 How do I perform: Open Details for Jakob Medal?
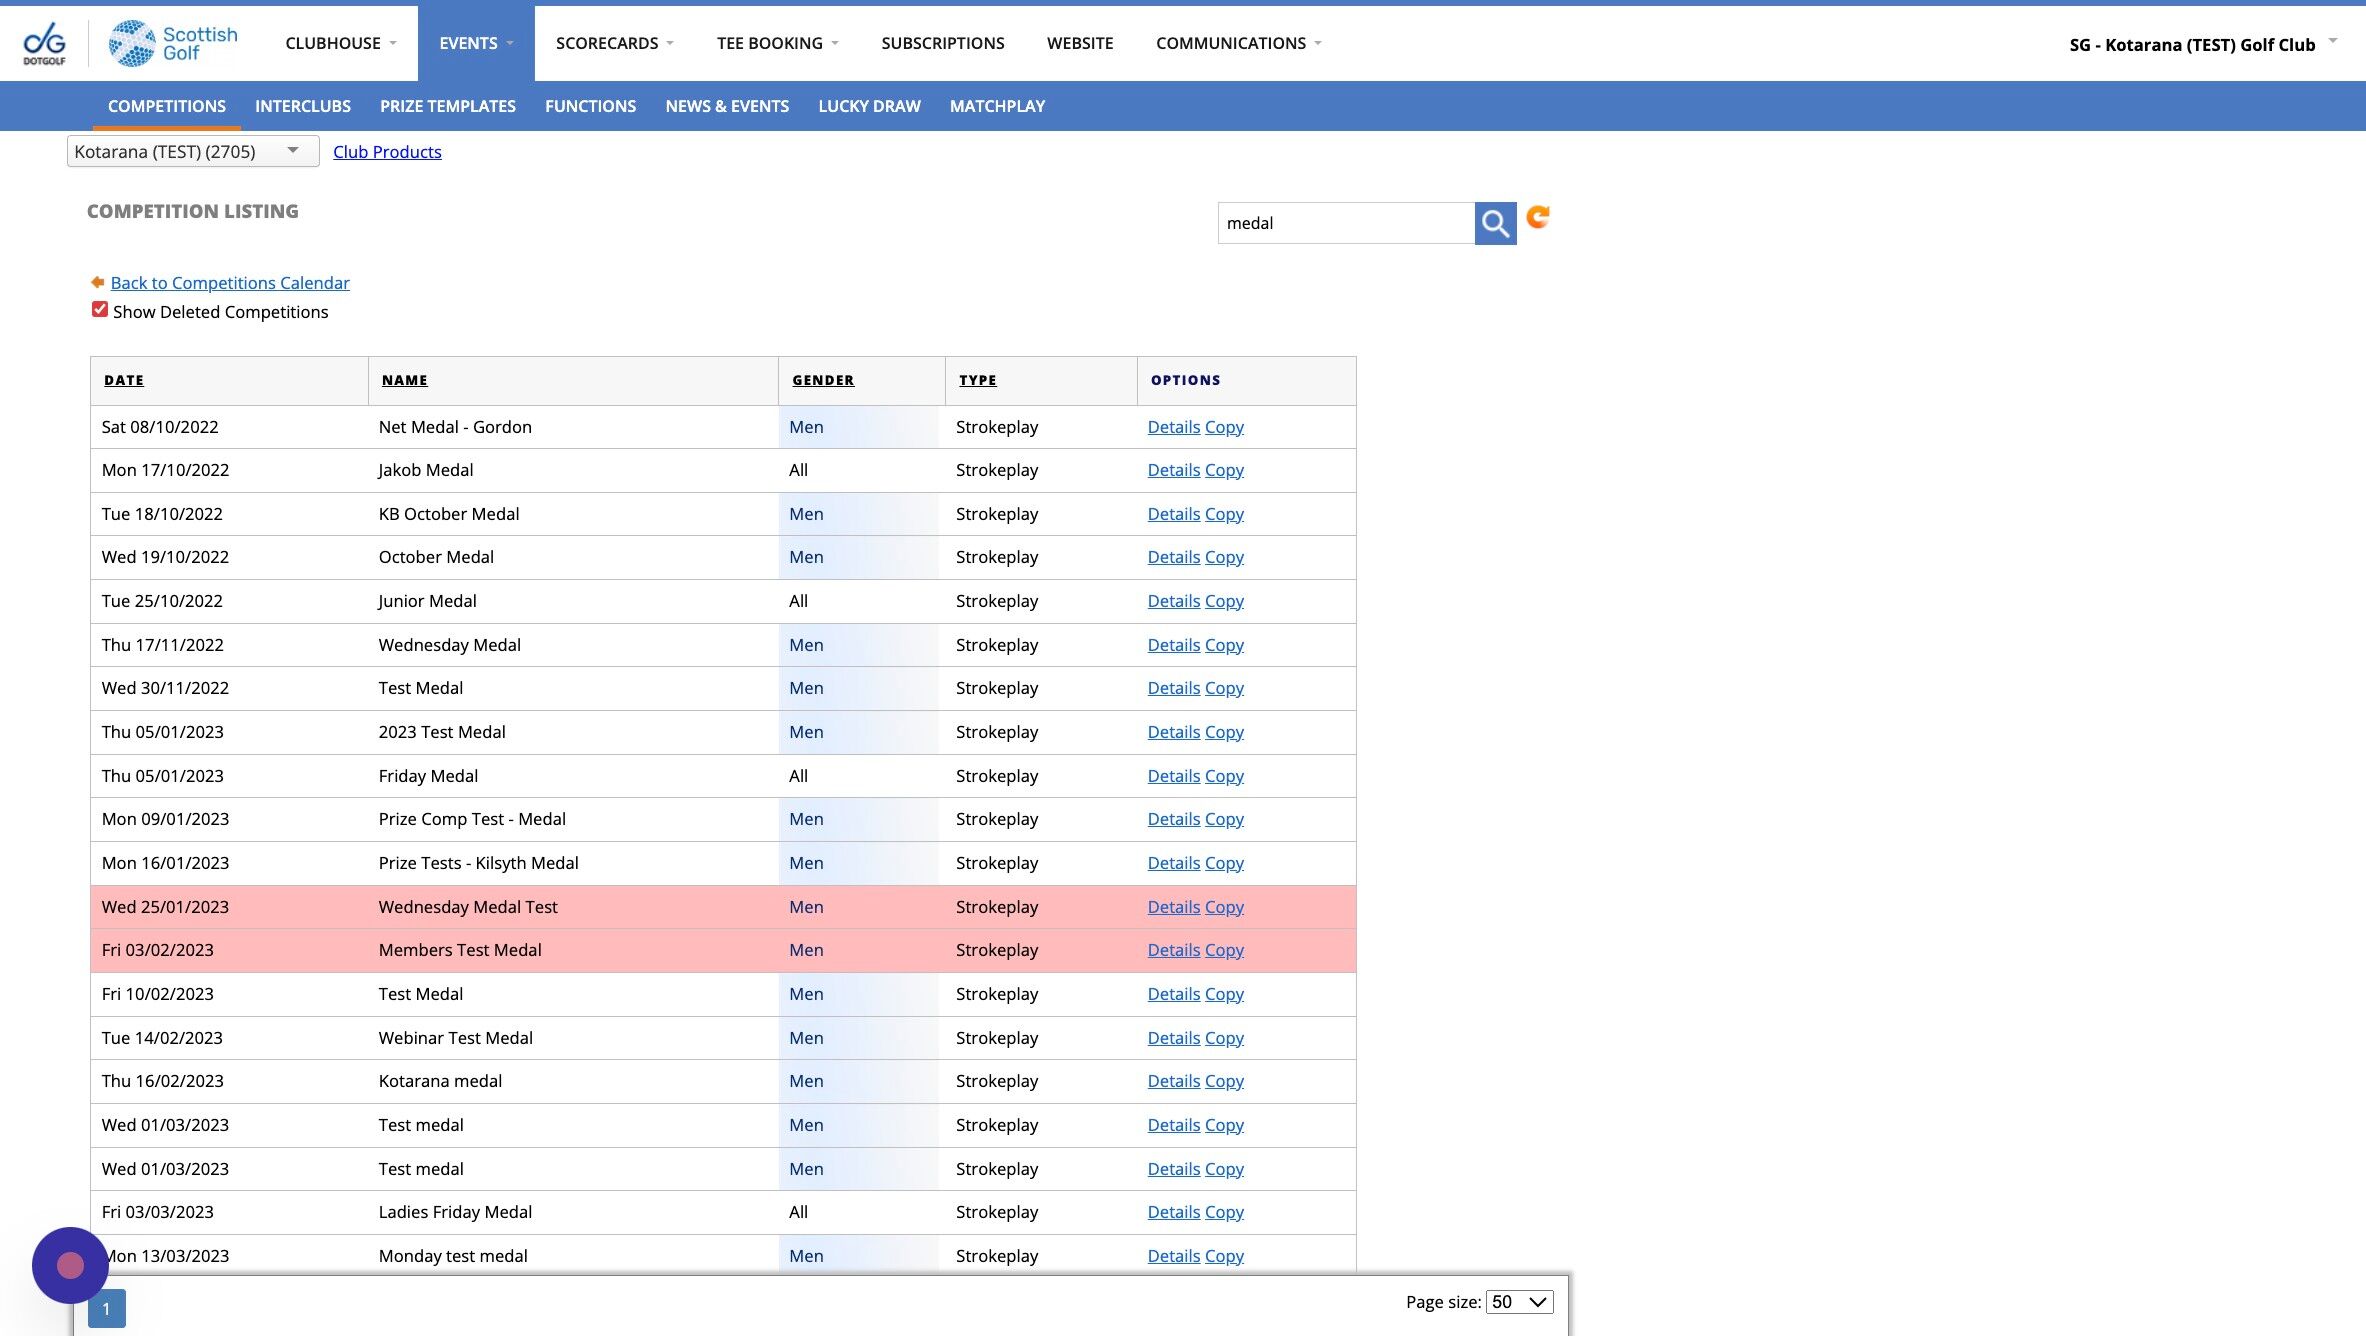pyautogui.click(x=1173, y=470)
